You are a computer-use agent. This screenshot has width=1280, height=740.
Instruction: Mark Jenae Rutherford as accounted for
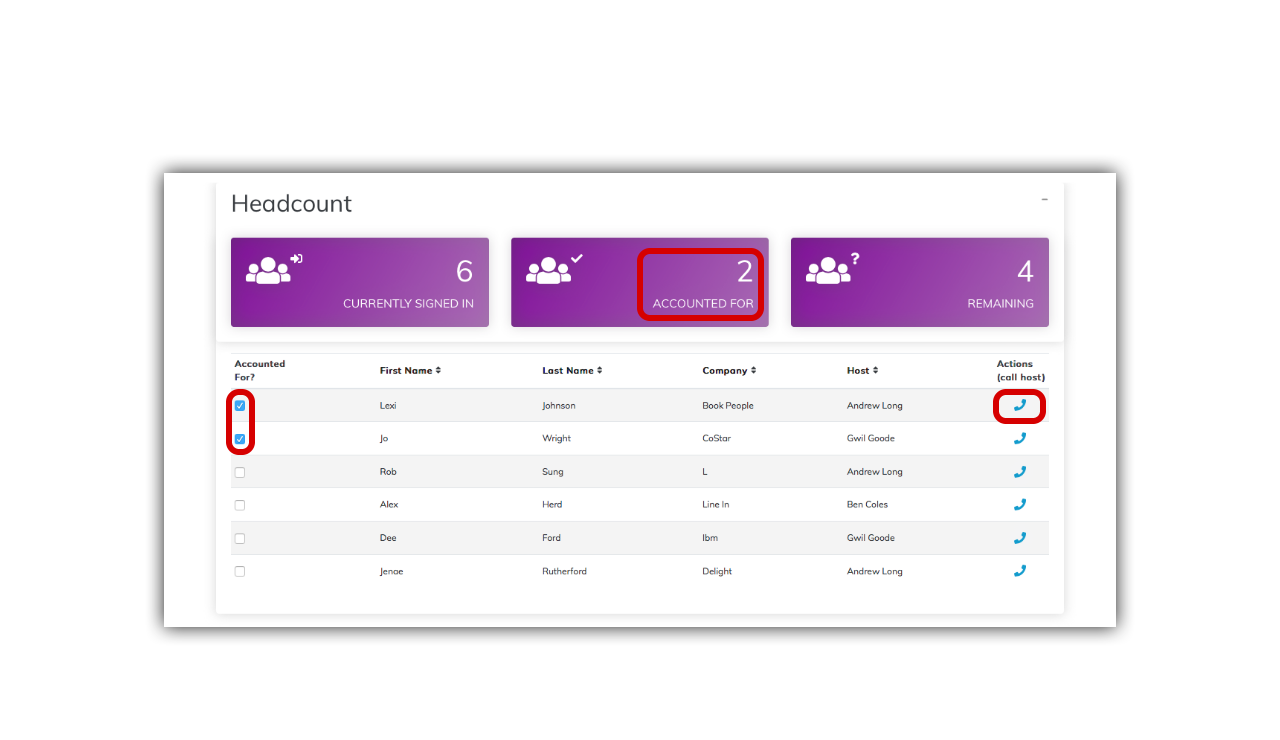click(x=240, y=571)
